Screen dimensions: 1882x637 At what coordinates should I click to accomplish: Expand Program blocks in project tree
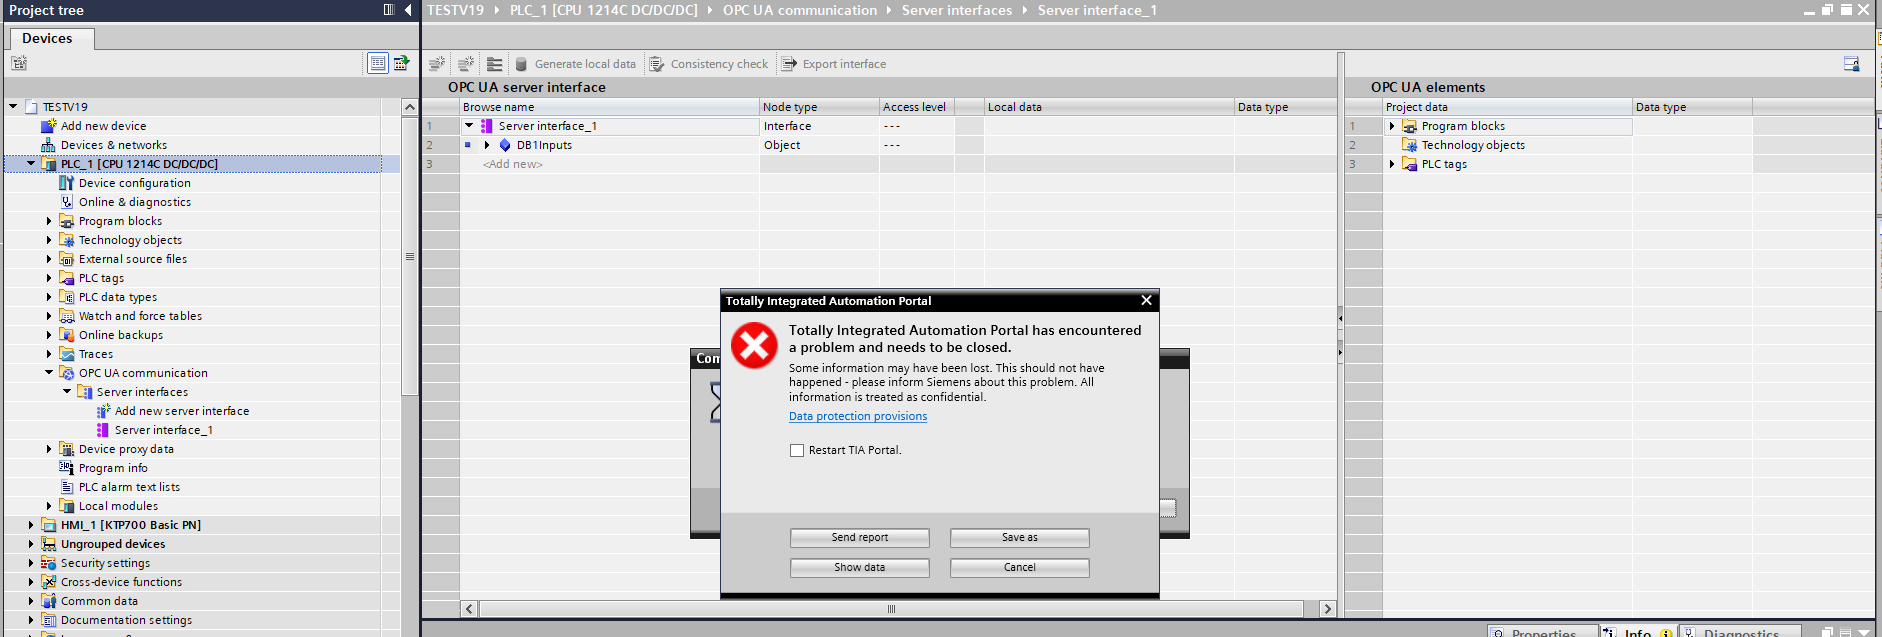[x=49, y=221]
